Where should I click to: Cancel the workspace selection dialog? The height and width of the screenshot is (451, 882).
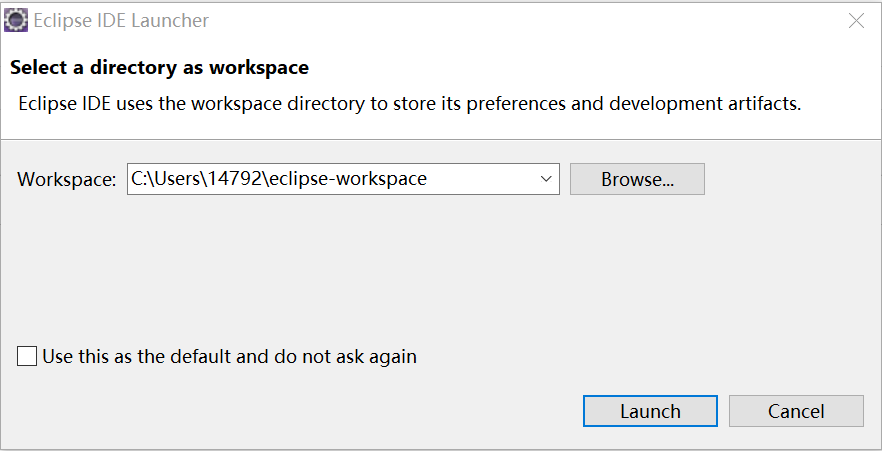point(796,411)
